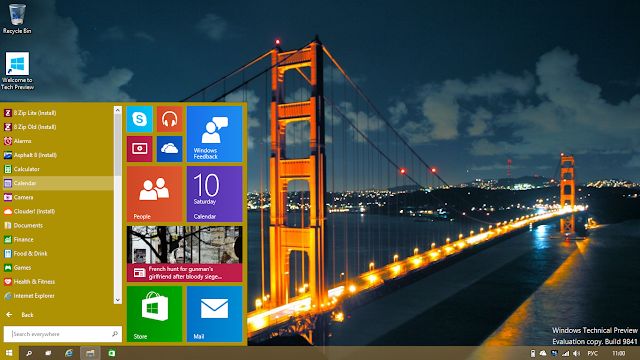Image resolution: width=640 pixels, height=360 pixels.
Task: Open Calculator from the app list
Action: 57,169
